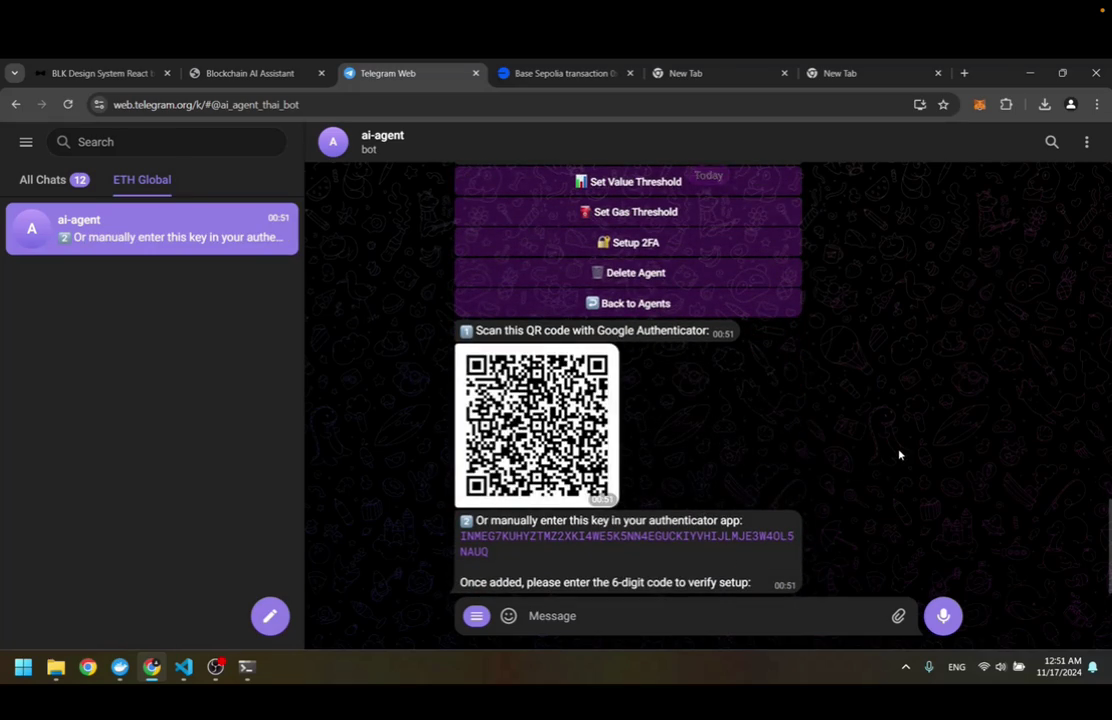
Task: Open the Chrome profile menu
Action: point(1071,105)
